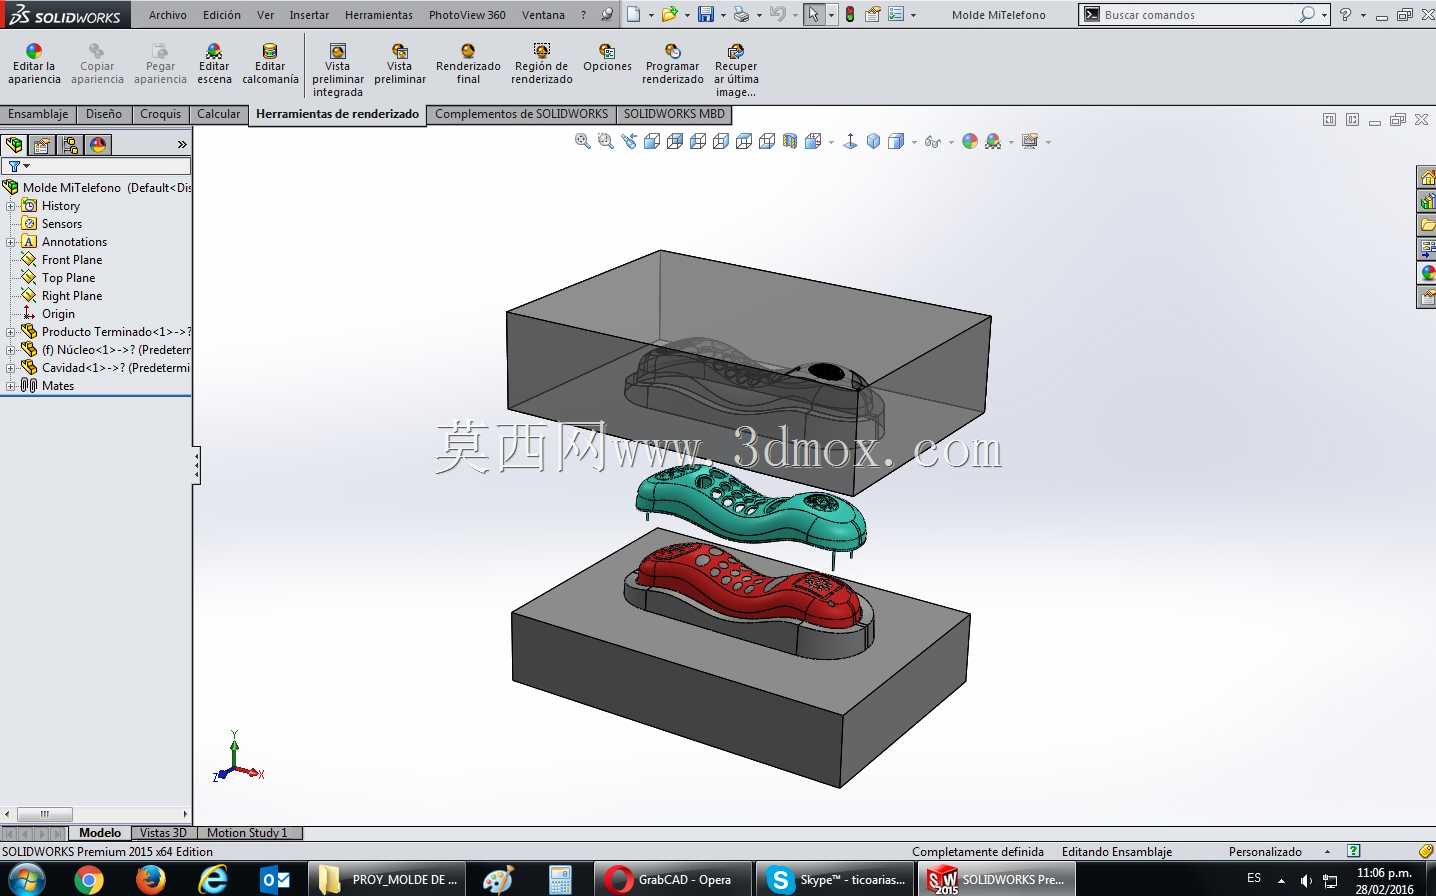Click the View Settings monitor icon
The image size is (1436, 896).
(1030, 141)
